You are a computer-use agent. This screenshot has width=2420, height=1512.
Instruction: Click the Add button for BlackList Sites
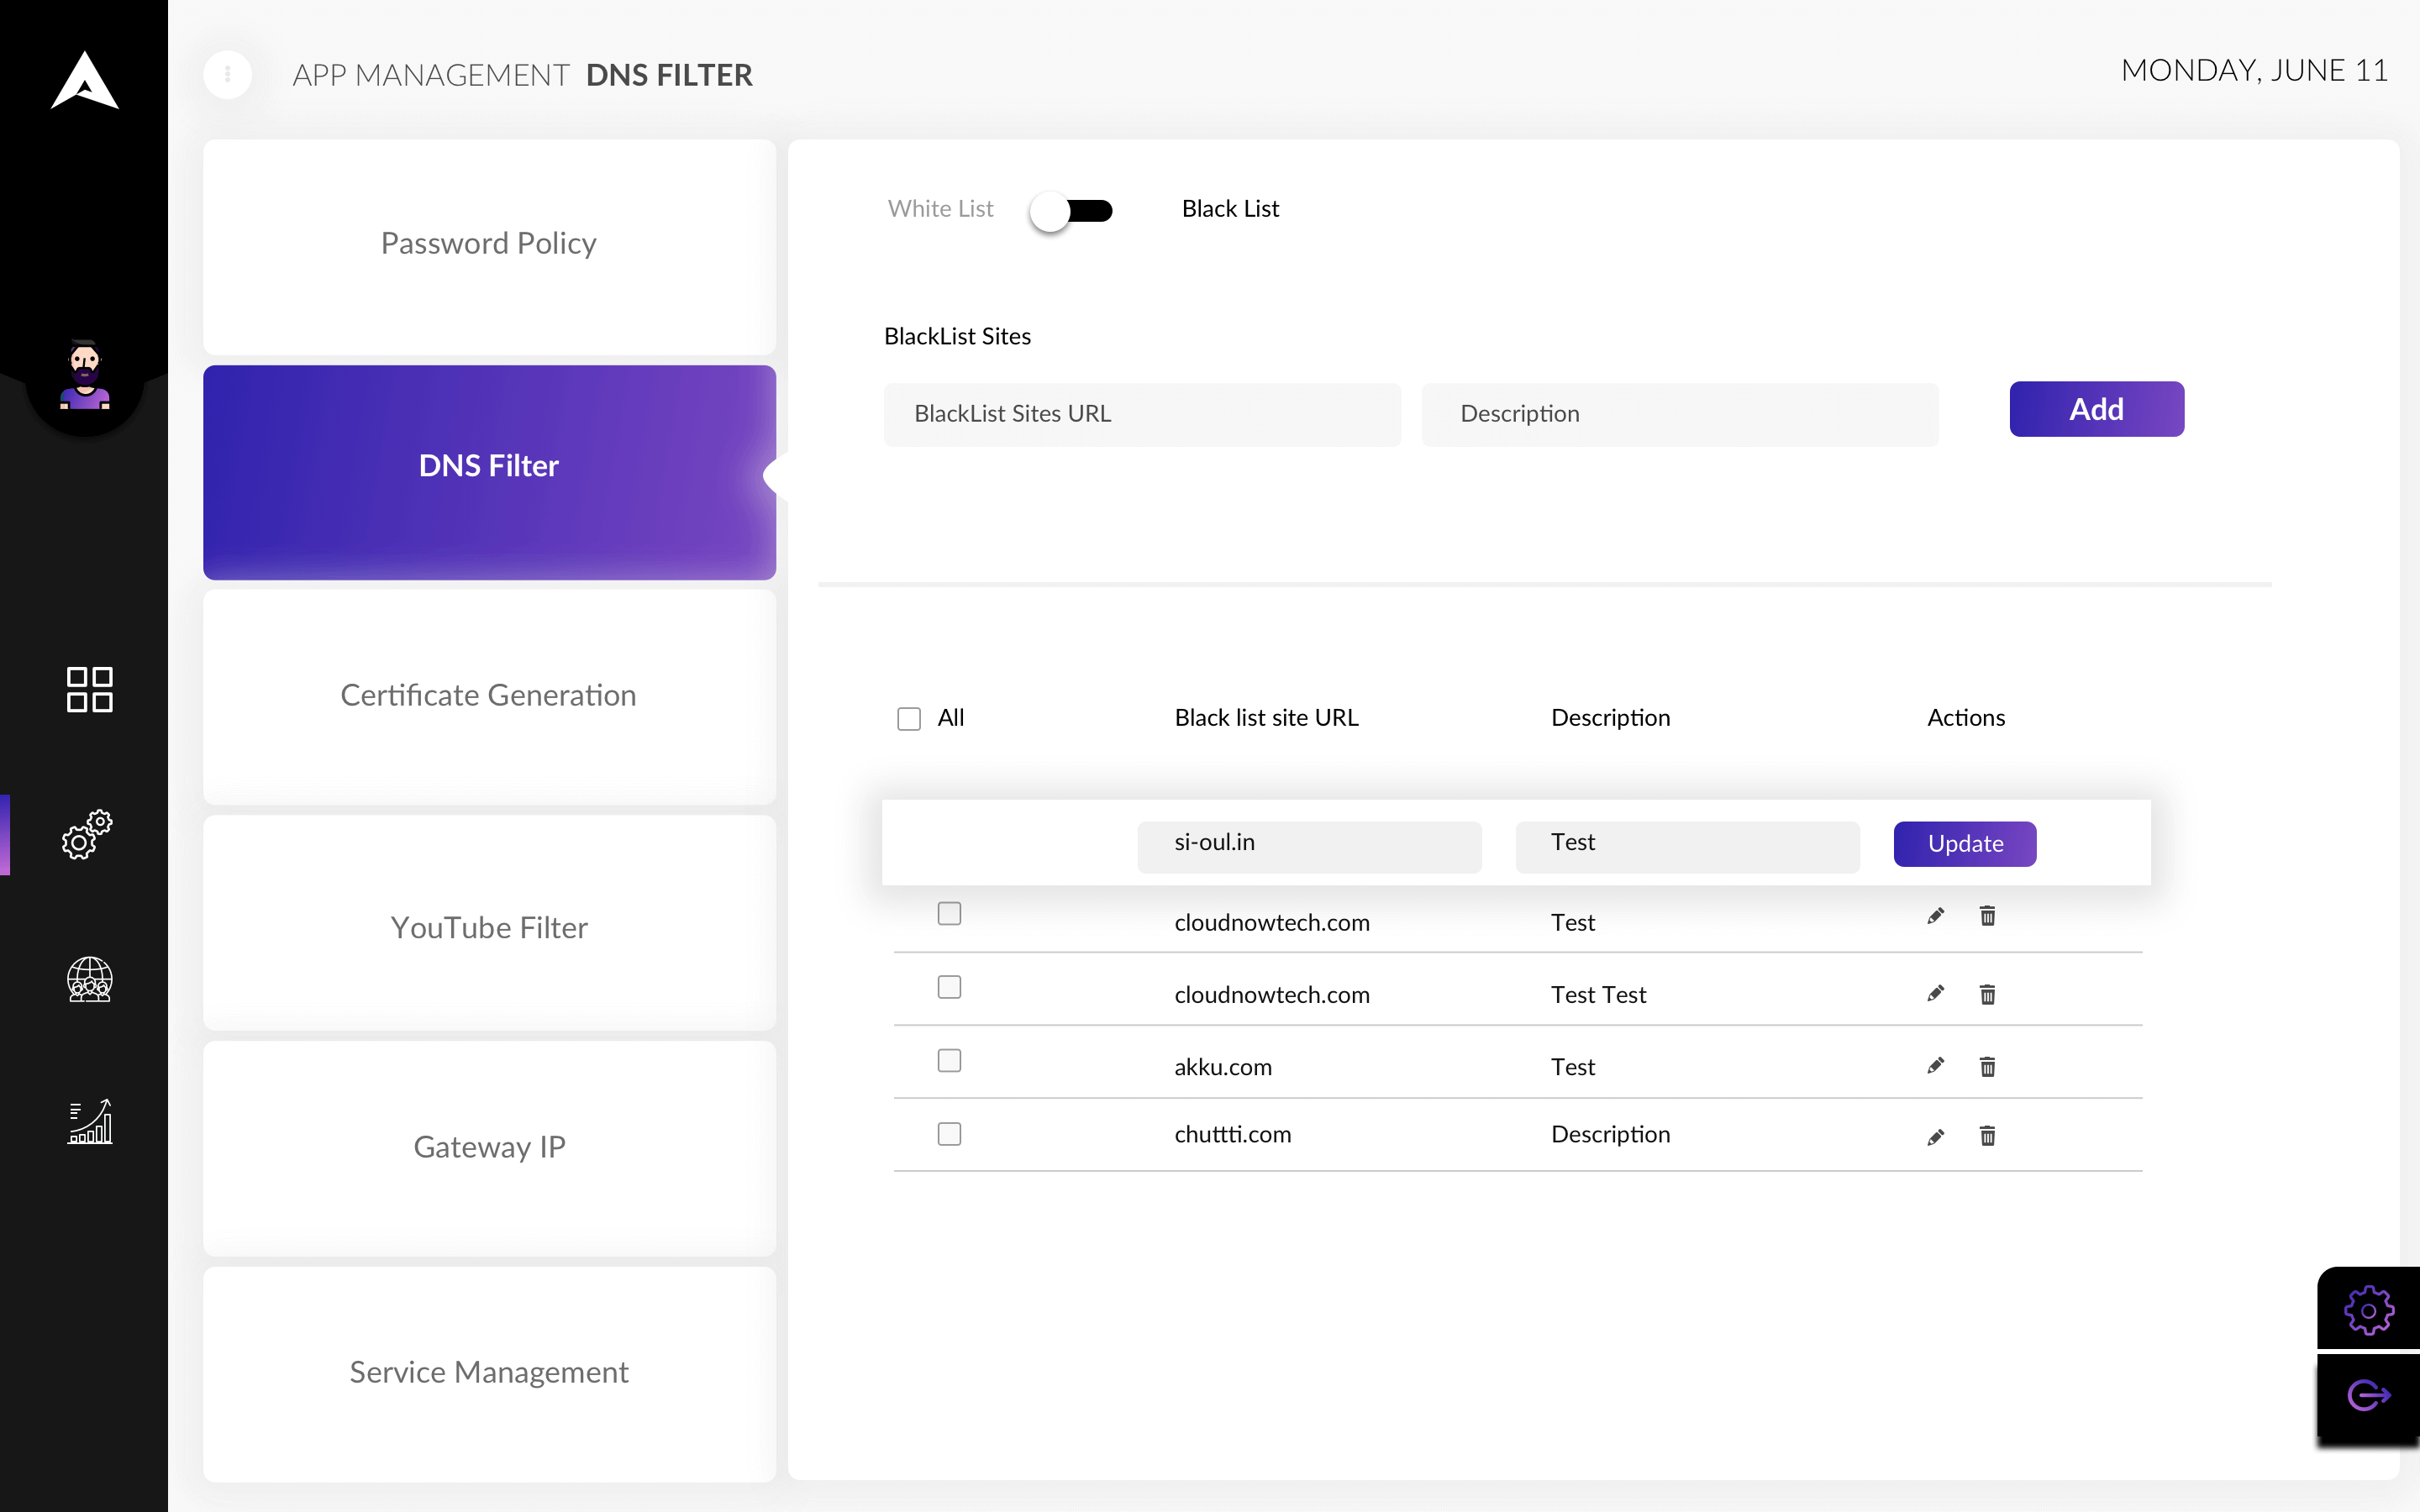[2096, 407]
